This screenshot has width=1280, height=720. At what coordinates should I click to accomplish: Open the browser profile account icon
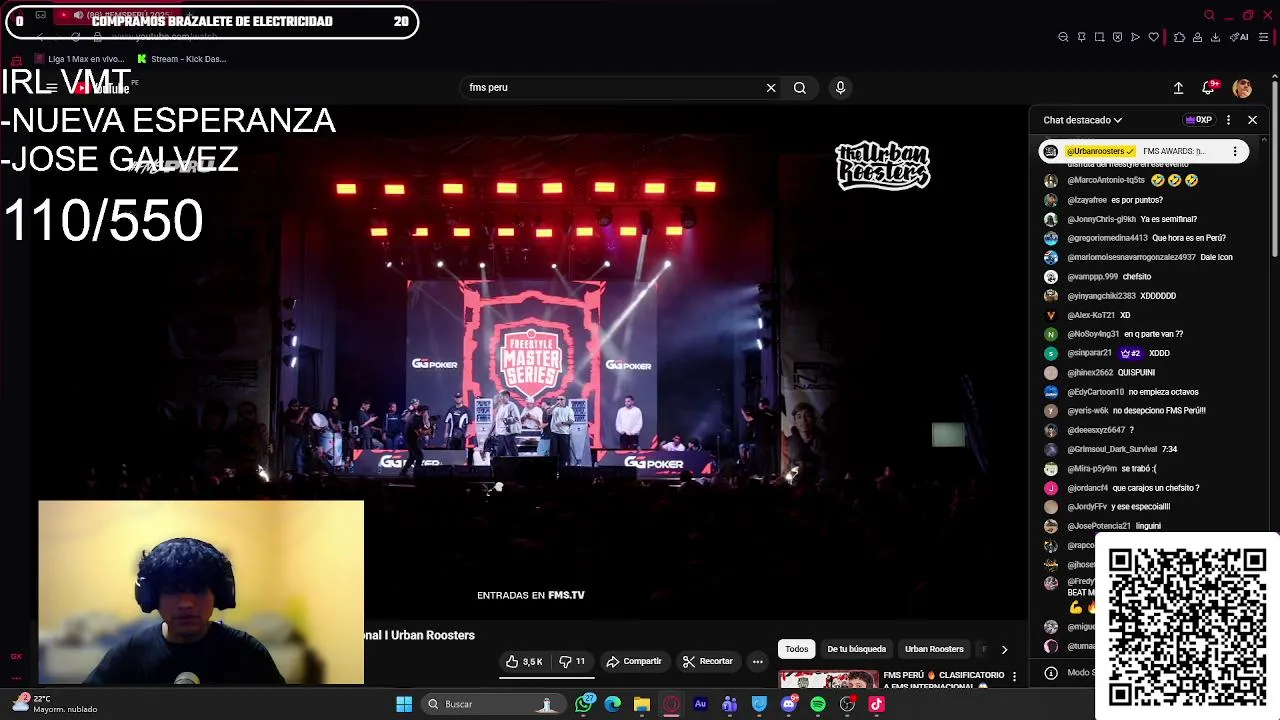[x=1197, y=37]
